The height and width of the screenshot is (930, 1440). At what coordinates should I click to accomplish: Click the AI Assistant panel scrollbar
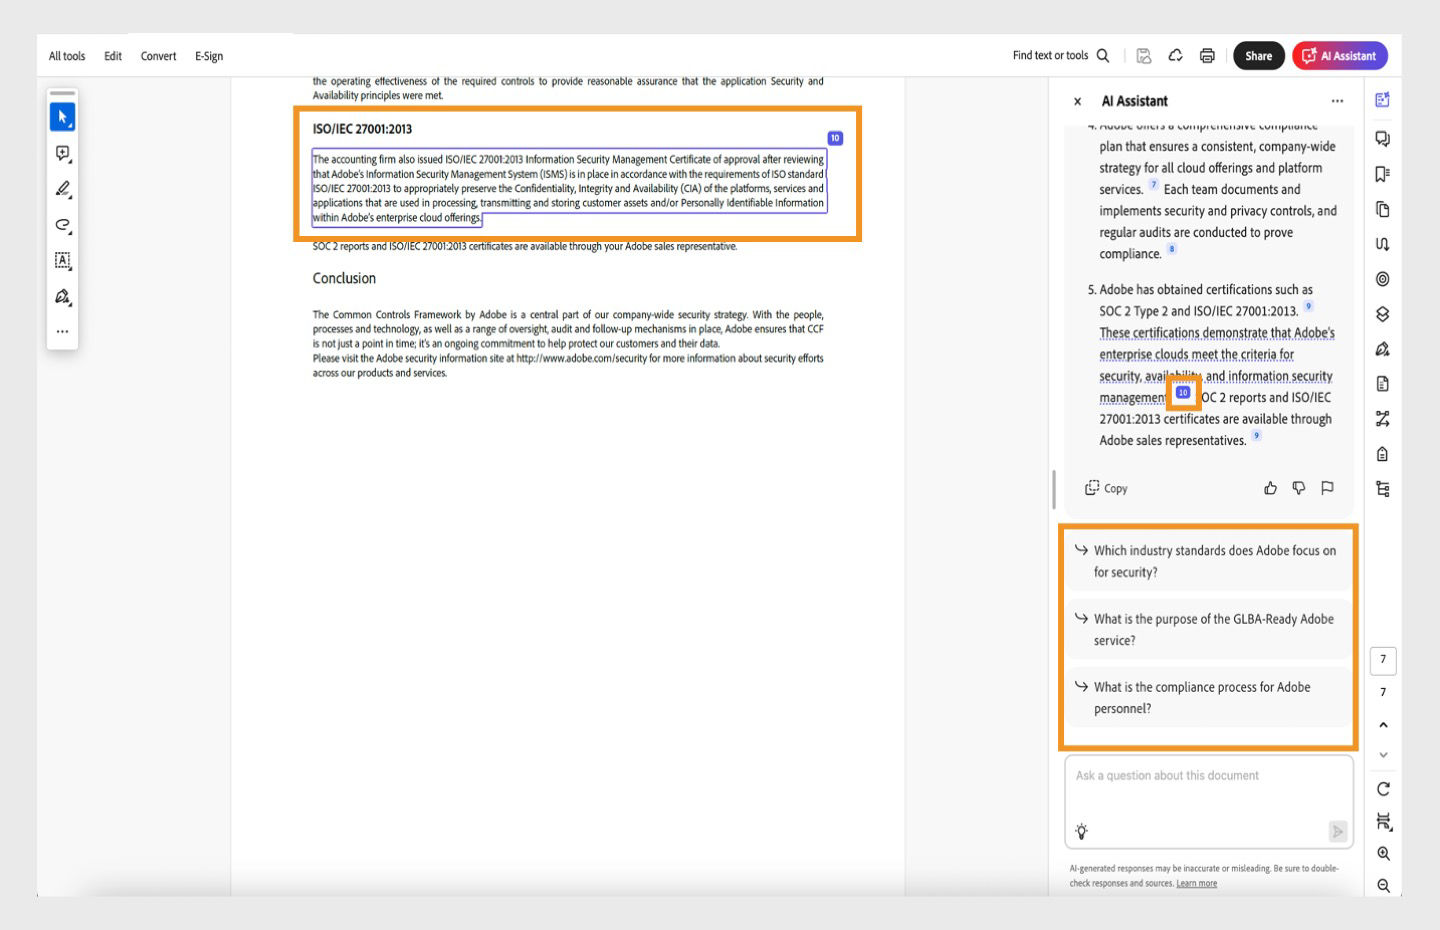[1053, 490]
